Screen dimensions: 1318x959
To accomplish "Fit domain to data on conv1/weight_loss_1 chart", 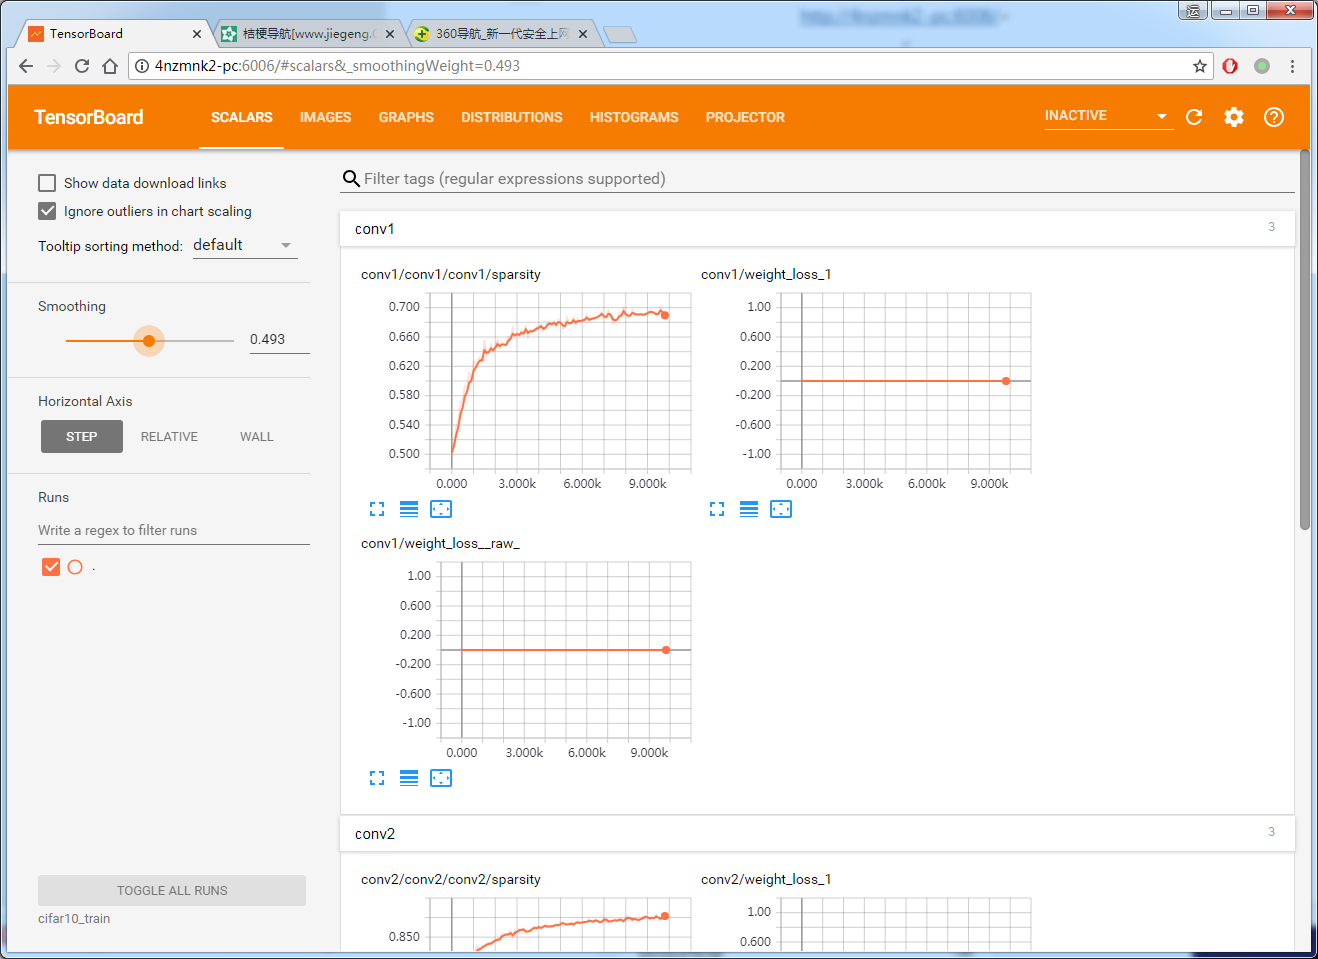I will [781, 509].
